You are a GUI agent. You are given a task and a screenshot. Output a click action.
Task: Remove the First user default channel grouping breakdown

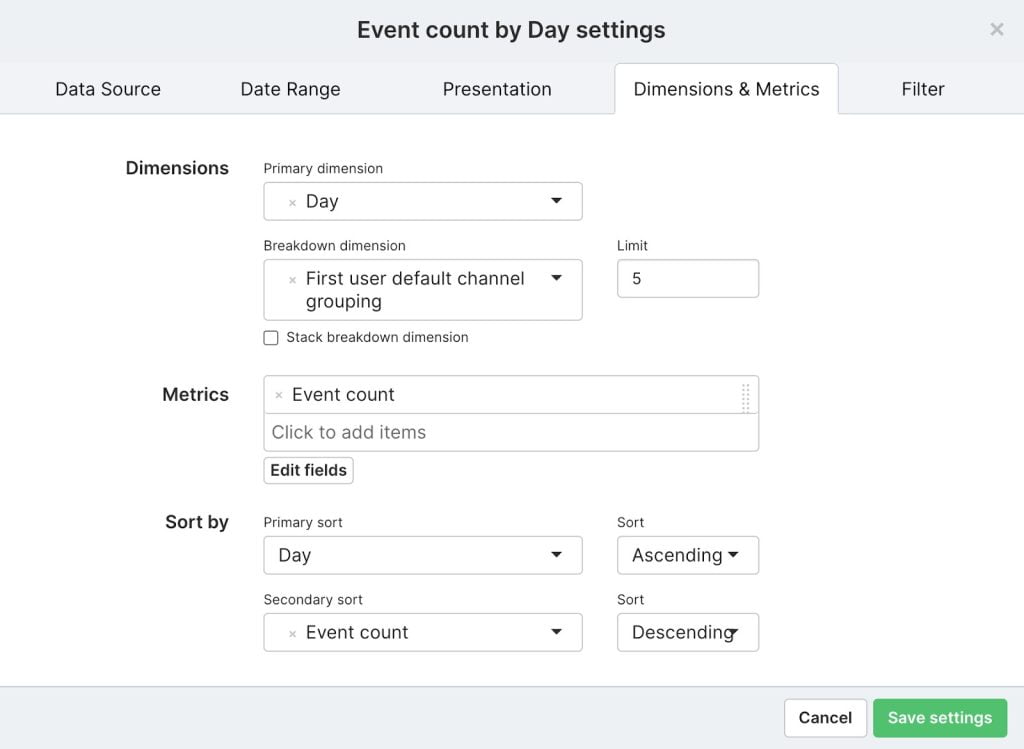pyautogui.click(x=292, y=280)
